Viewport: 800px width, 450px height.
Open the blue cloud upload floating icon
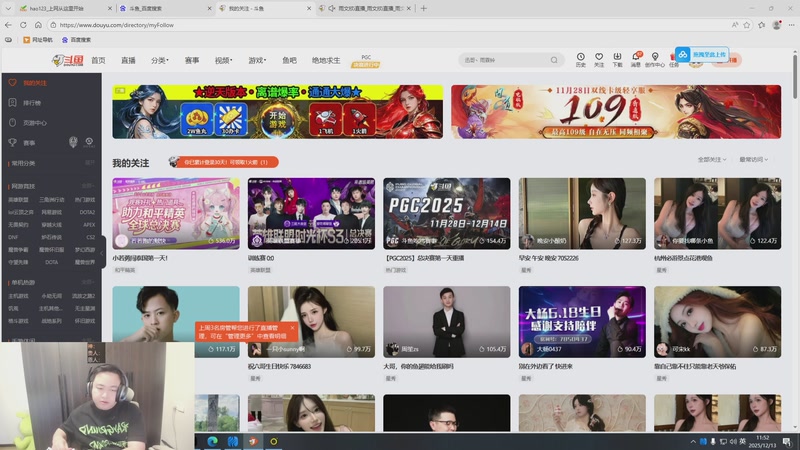point(683,55)
